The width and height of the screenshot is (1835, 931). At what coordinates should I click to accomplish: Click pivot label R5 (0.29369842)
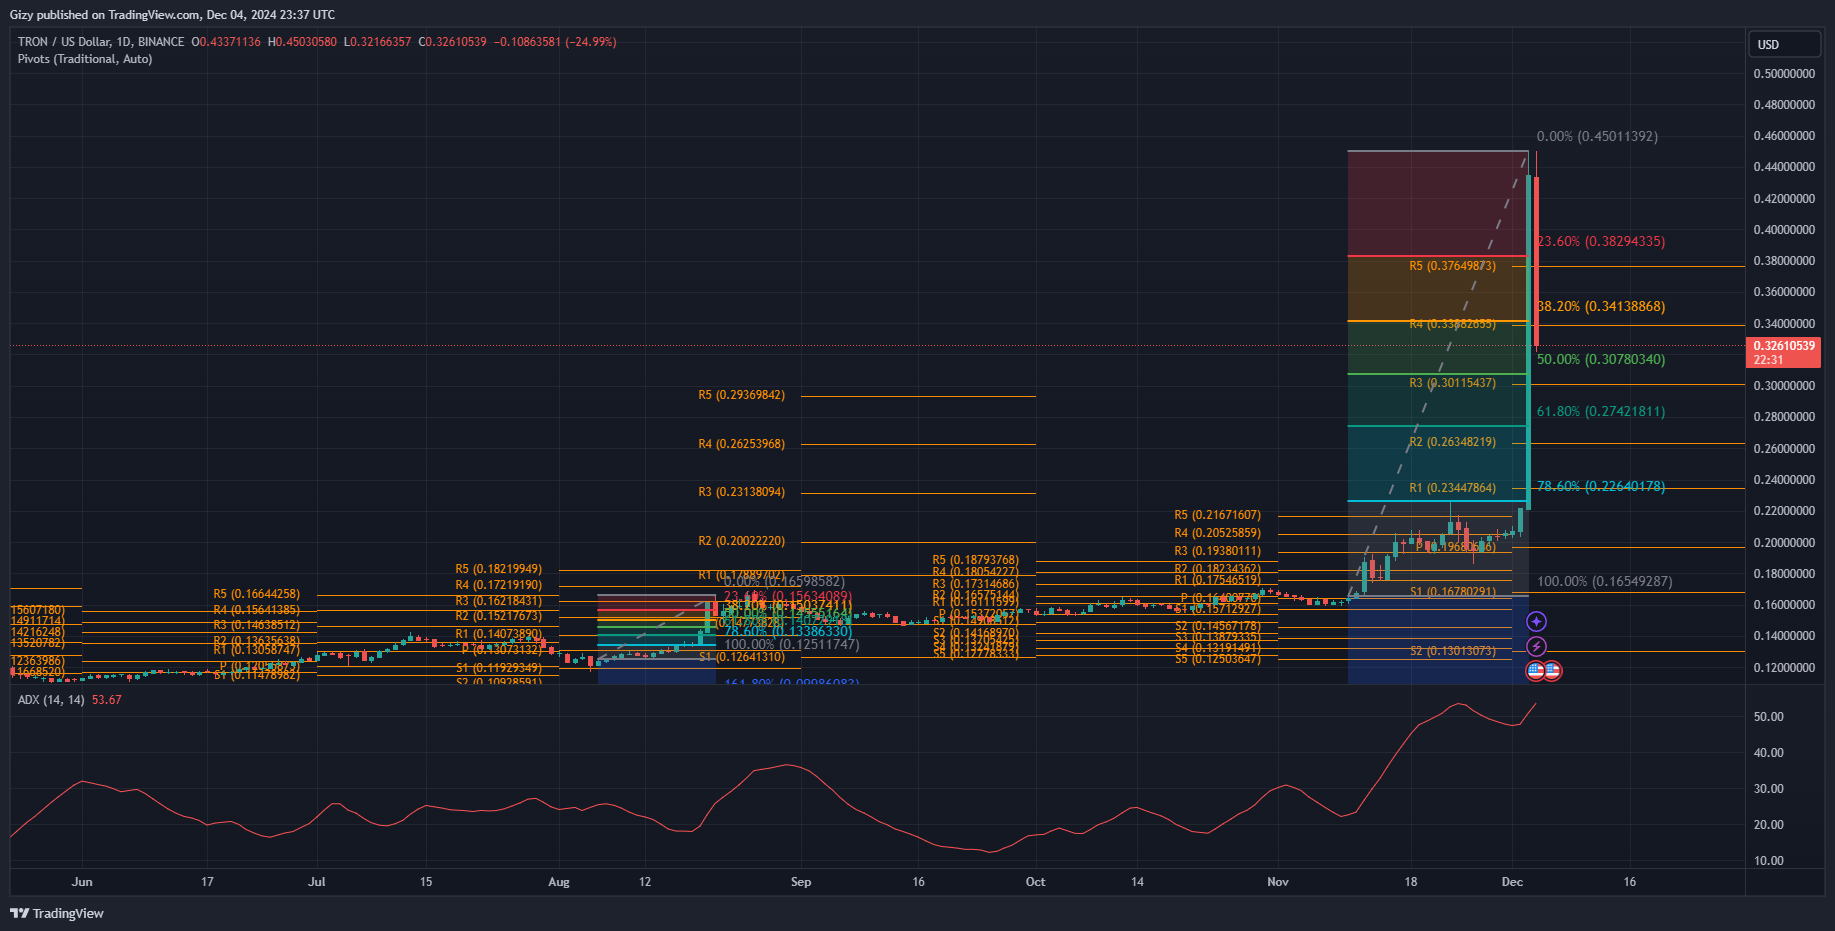[x=741, y=395]
